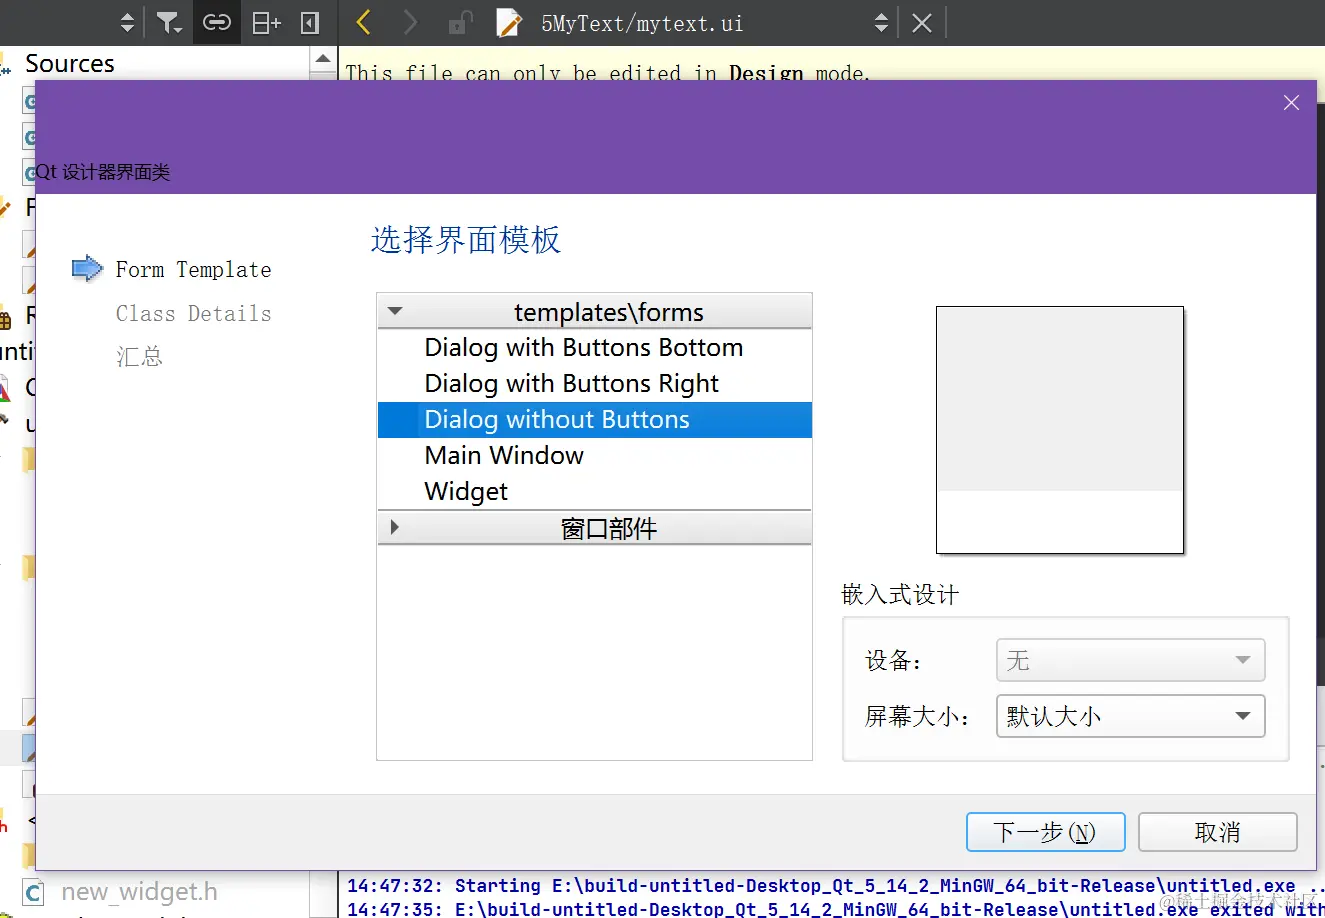Click the file lock icon
The height and width of the screenshot is (918, 1325).
(459, 22)
